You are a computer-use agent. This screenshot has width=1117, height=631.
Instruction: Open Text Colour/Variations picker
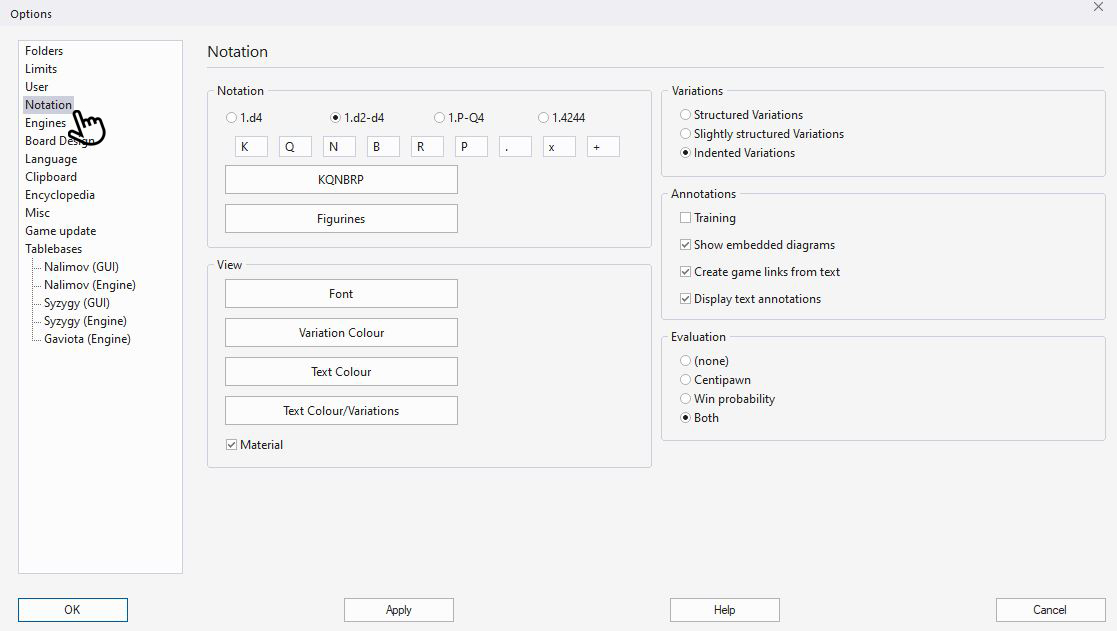click(x=341, y=411)
